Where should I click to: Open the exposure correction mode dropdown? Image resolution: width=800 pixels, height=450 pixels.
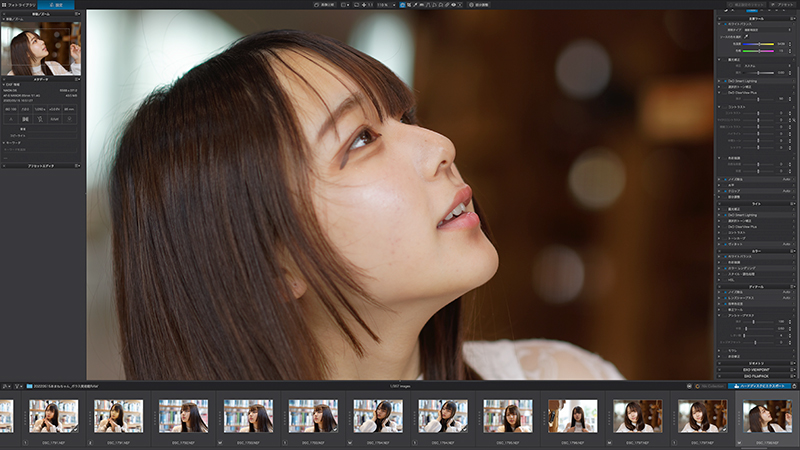(766, 66)
